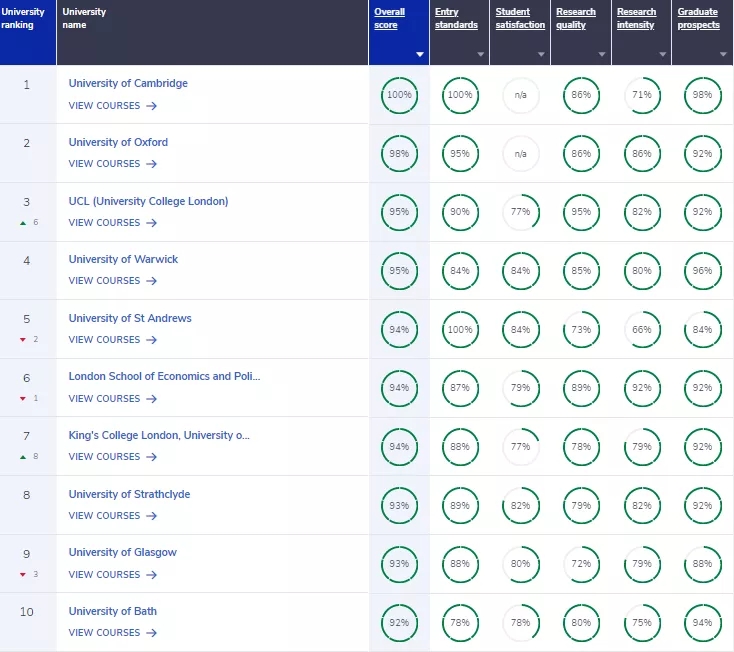
Task: Sort table by Overall score column
Action: tap(388, 18)
